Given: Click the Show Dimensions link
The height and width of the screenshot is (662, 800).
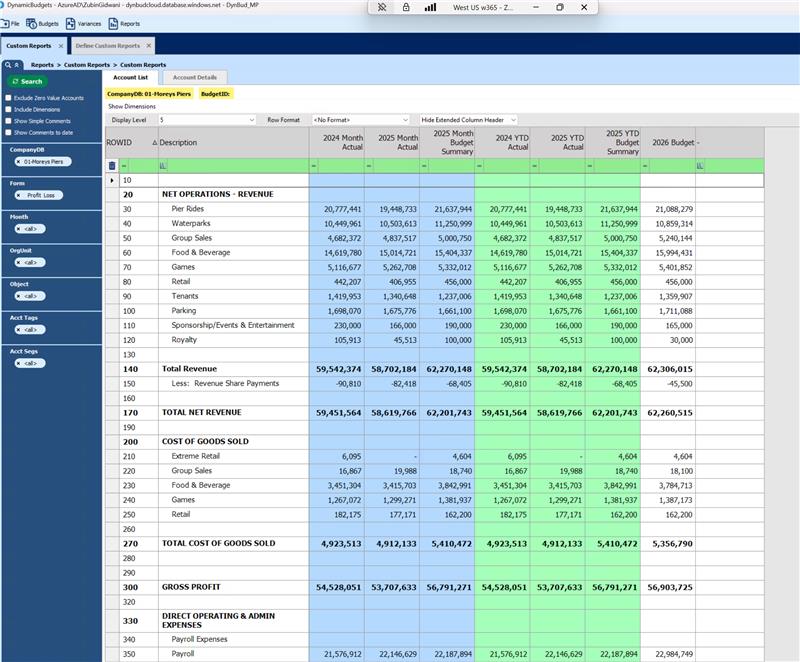Looking at the screenshot, I should tap(131, 106).
